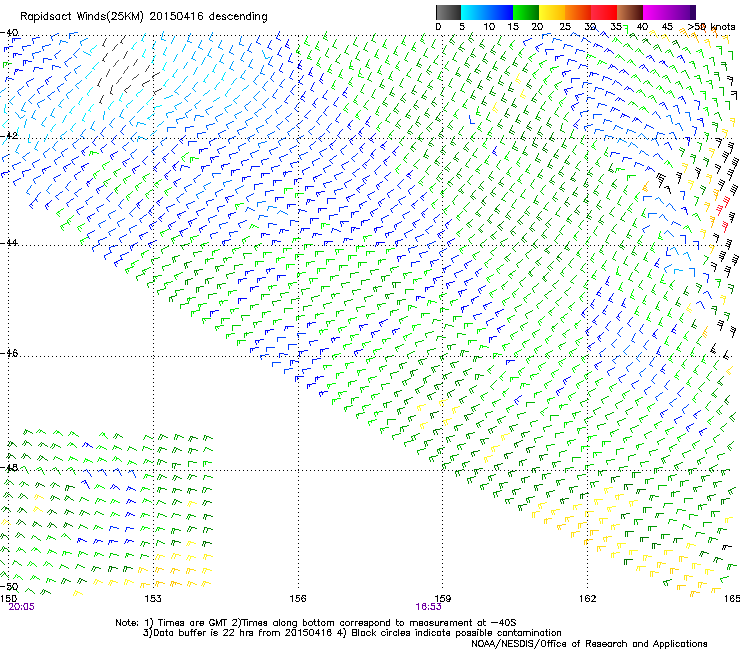This screenshot has width=740, height=650.
Task: Click the '25' legend scale value
Action: [x=565, y=27]
